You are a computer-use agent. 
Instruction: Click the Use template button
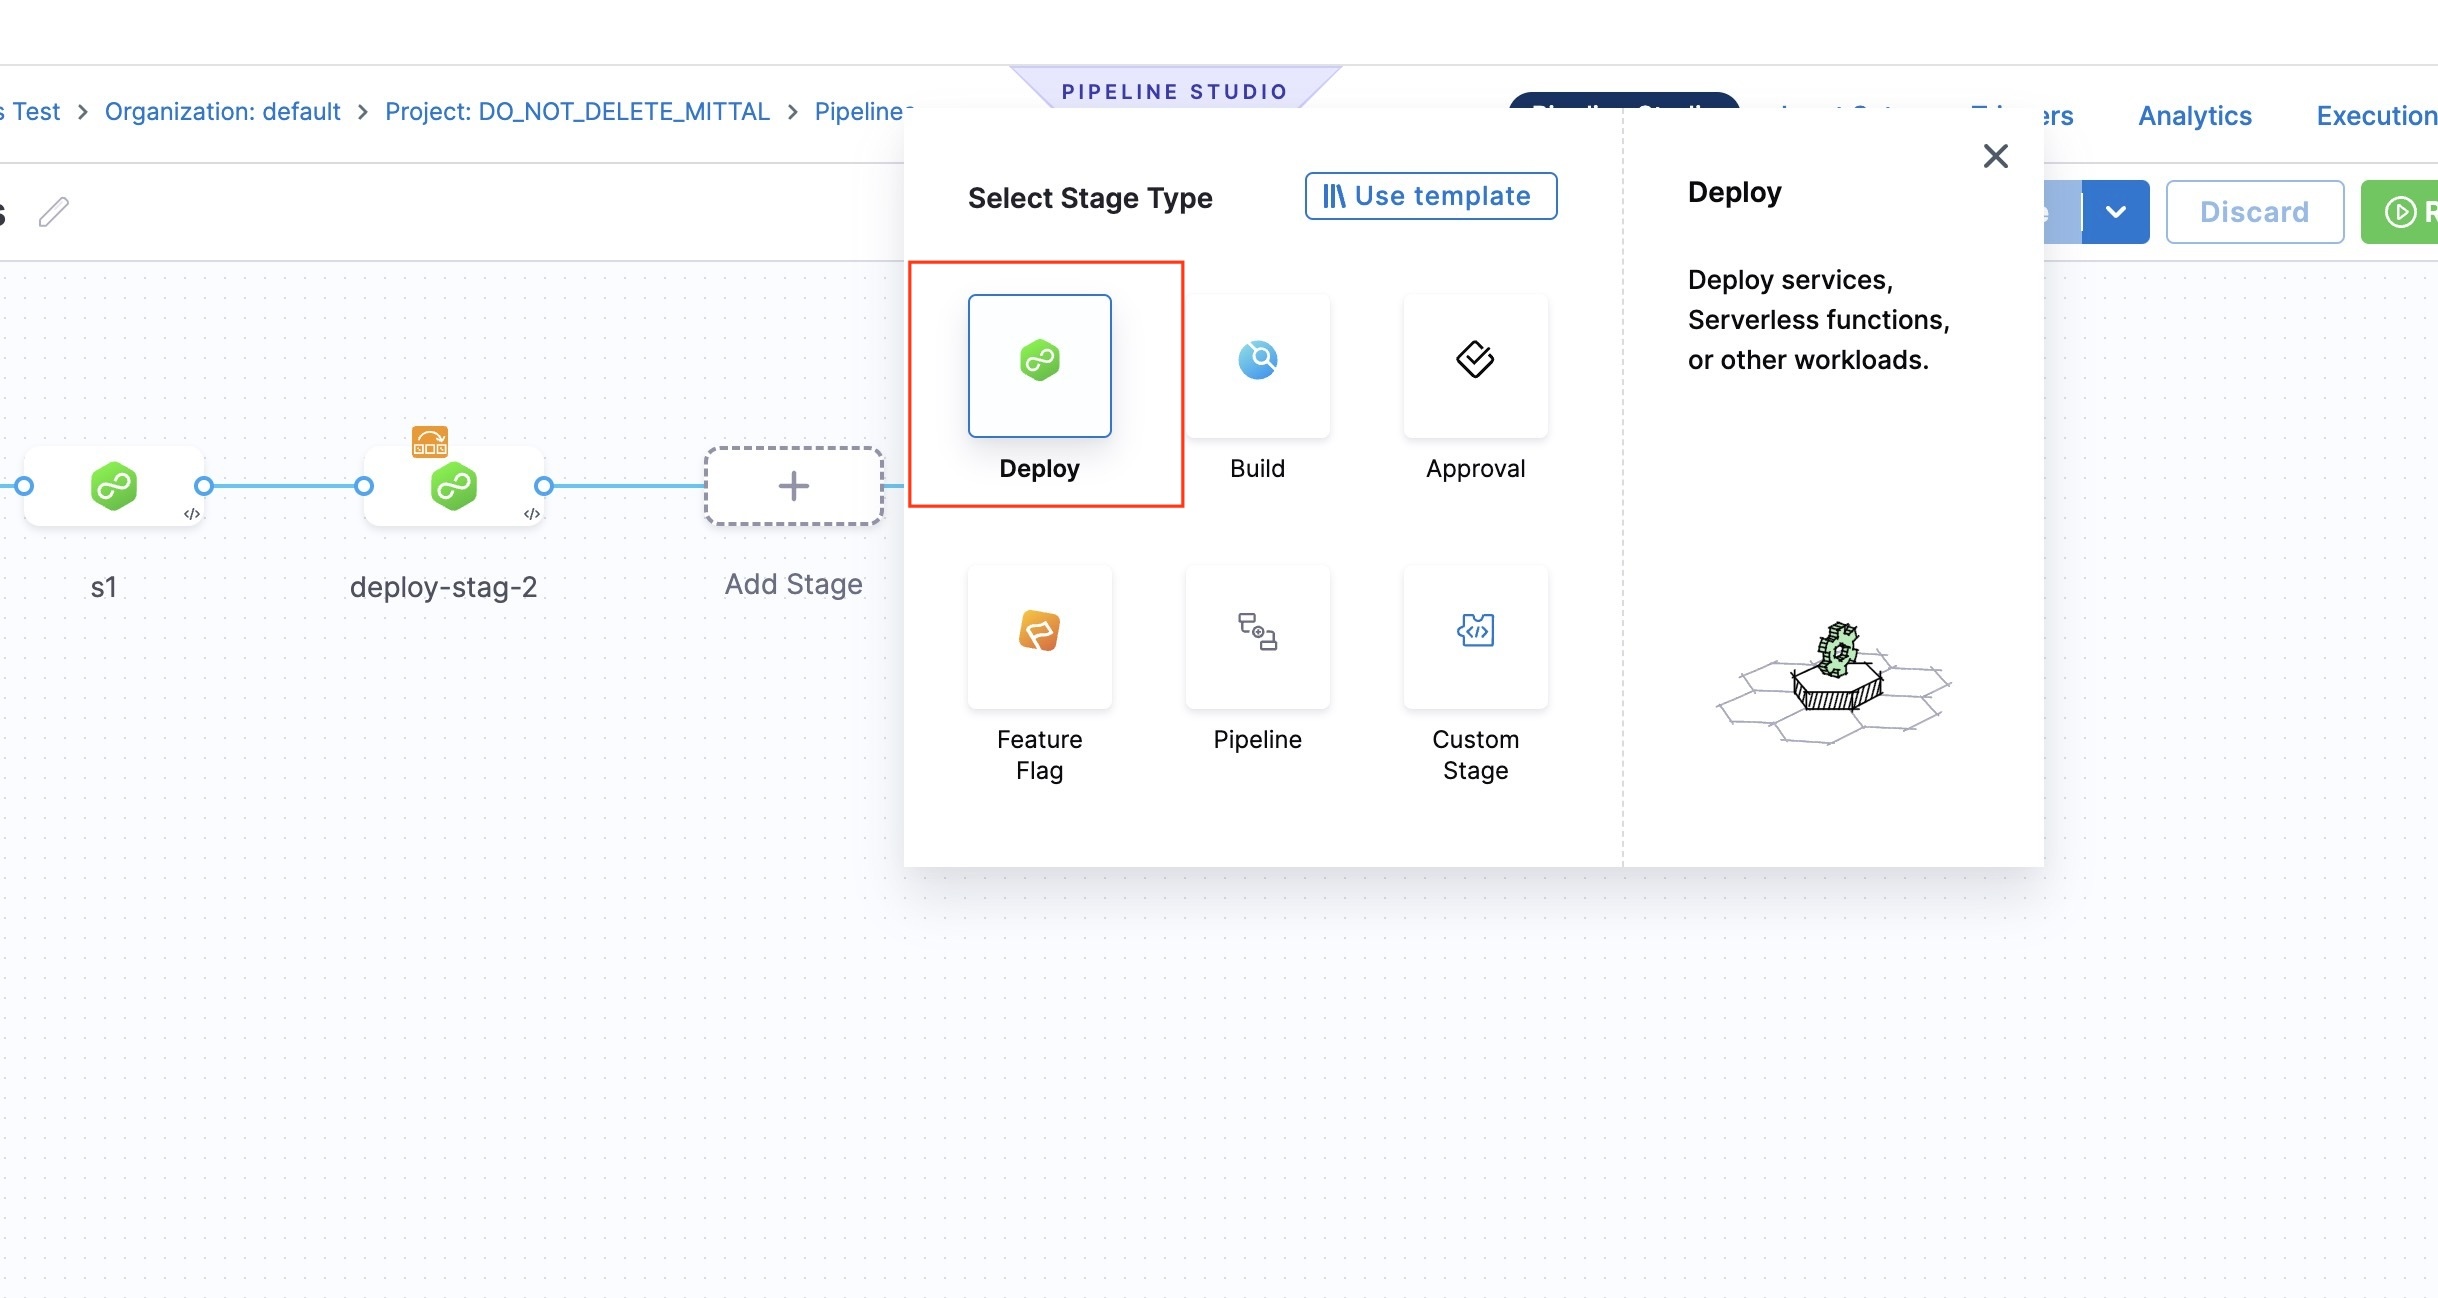click(1430, 196)
